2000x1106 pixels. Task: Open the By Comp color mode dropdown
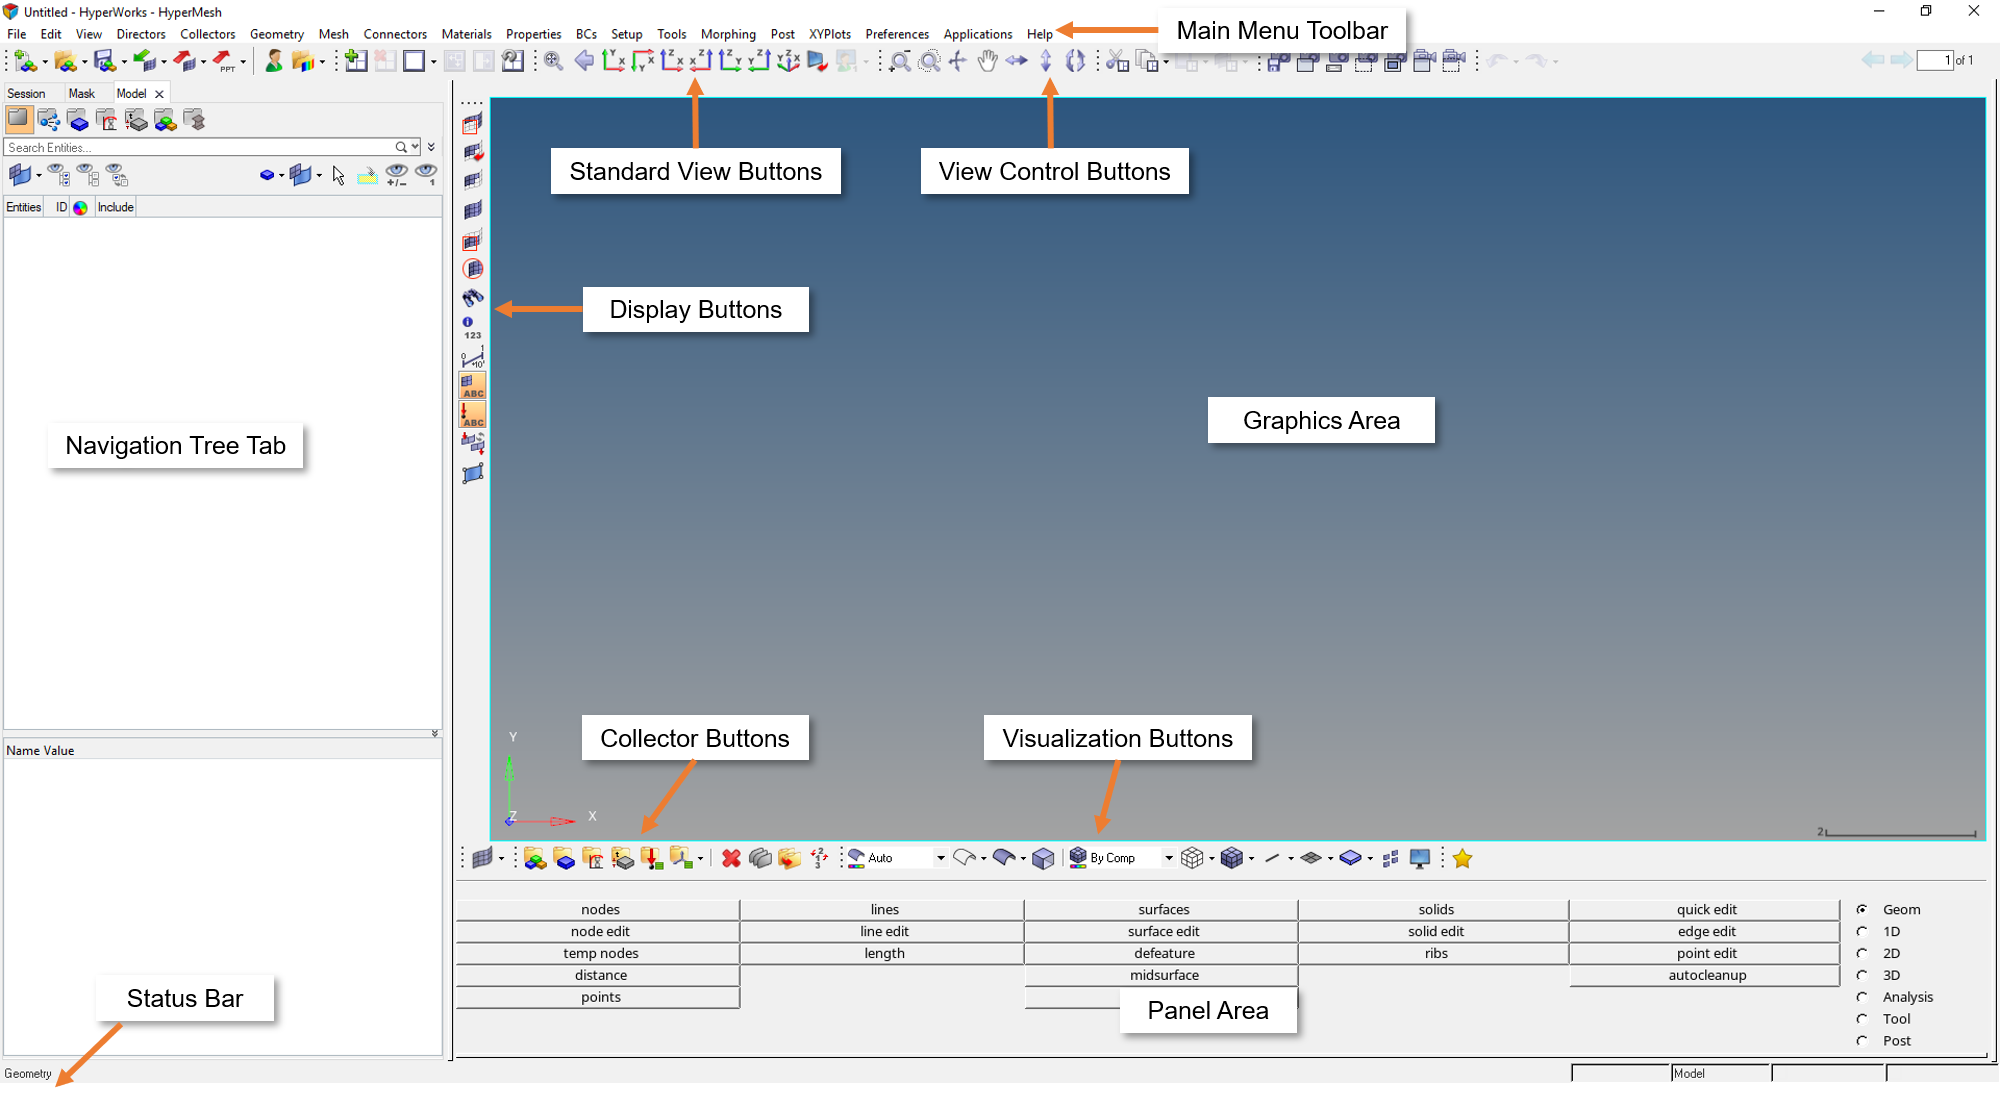(x=1168, y=858)
